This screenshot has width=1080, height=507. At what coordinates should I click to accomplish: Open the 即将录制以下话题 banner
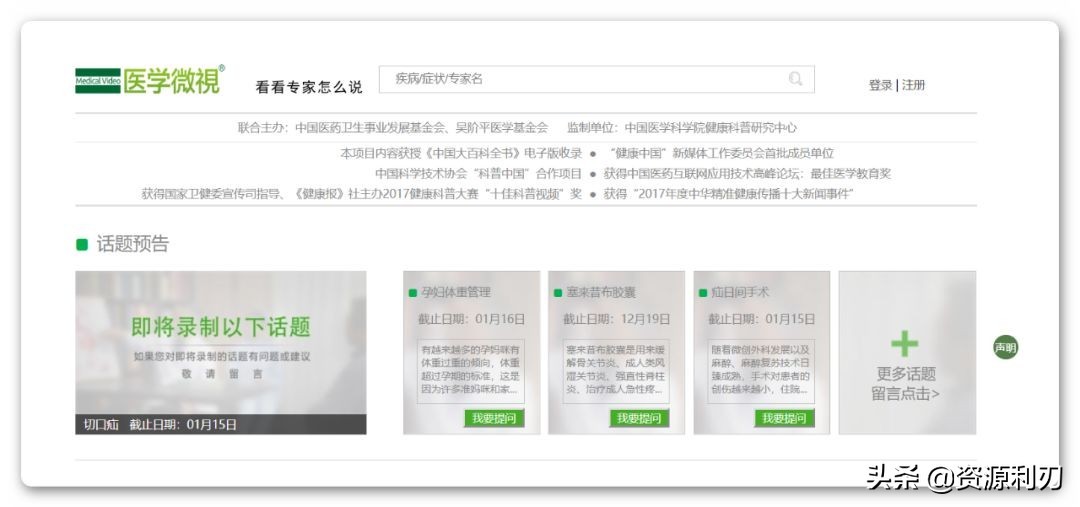[221, 342]
